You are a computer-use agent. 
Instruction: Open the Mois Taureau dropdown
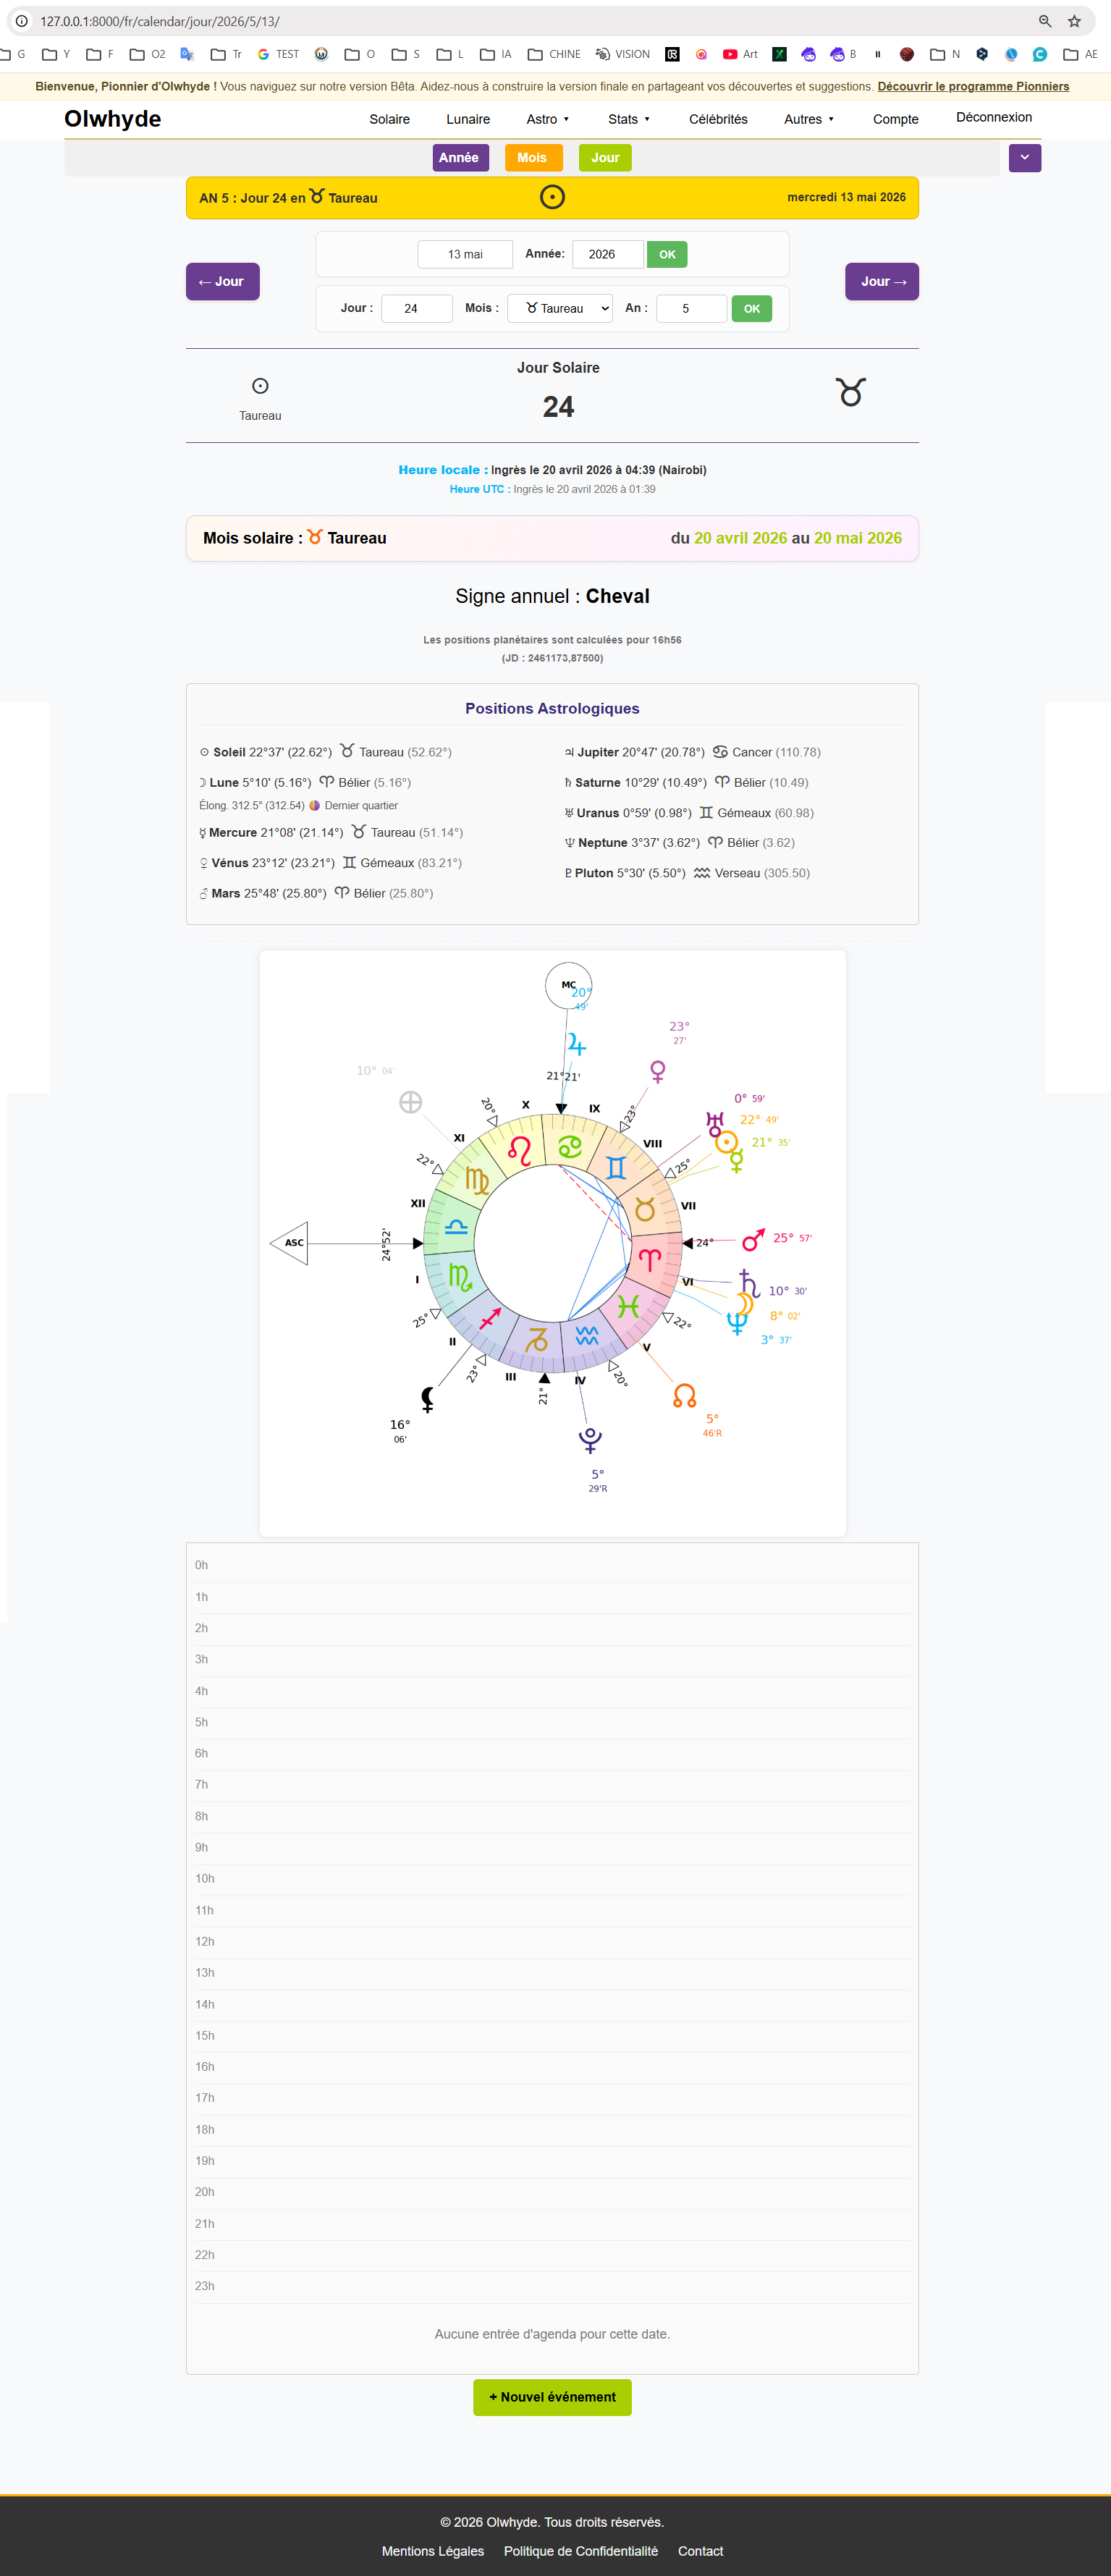[560, 308]
